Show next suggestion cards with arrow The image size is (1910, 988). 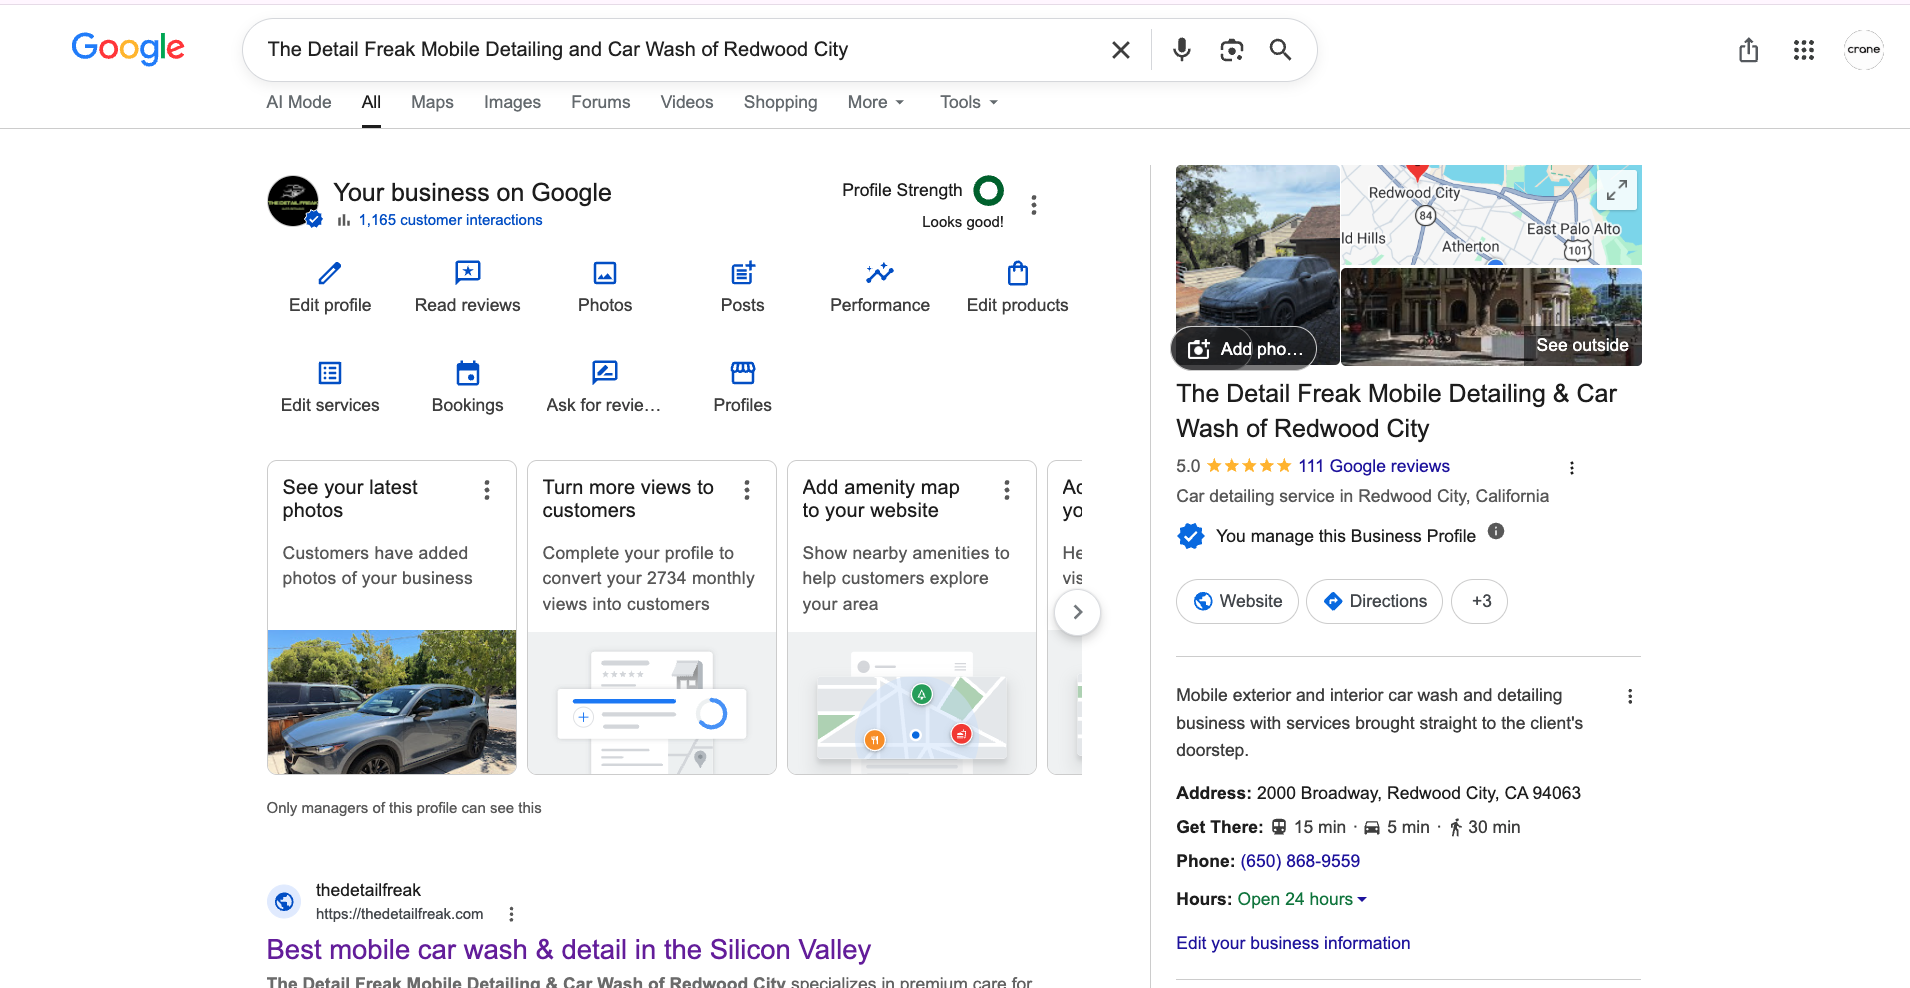1077,612
